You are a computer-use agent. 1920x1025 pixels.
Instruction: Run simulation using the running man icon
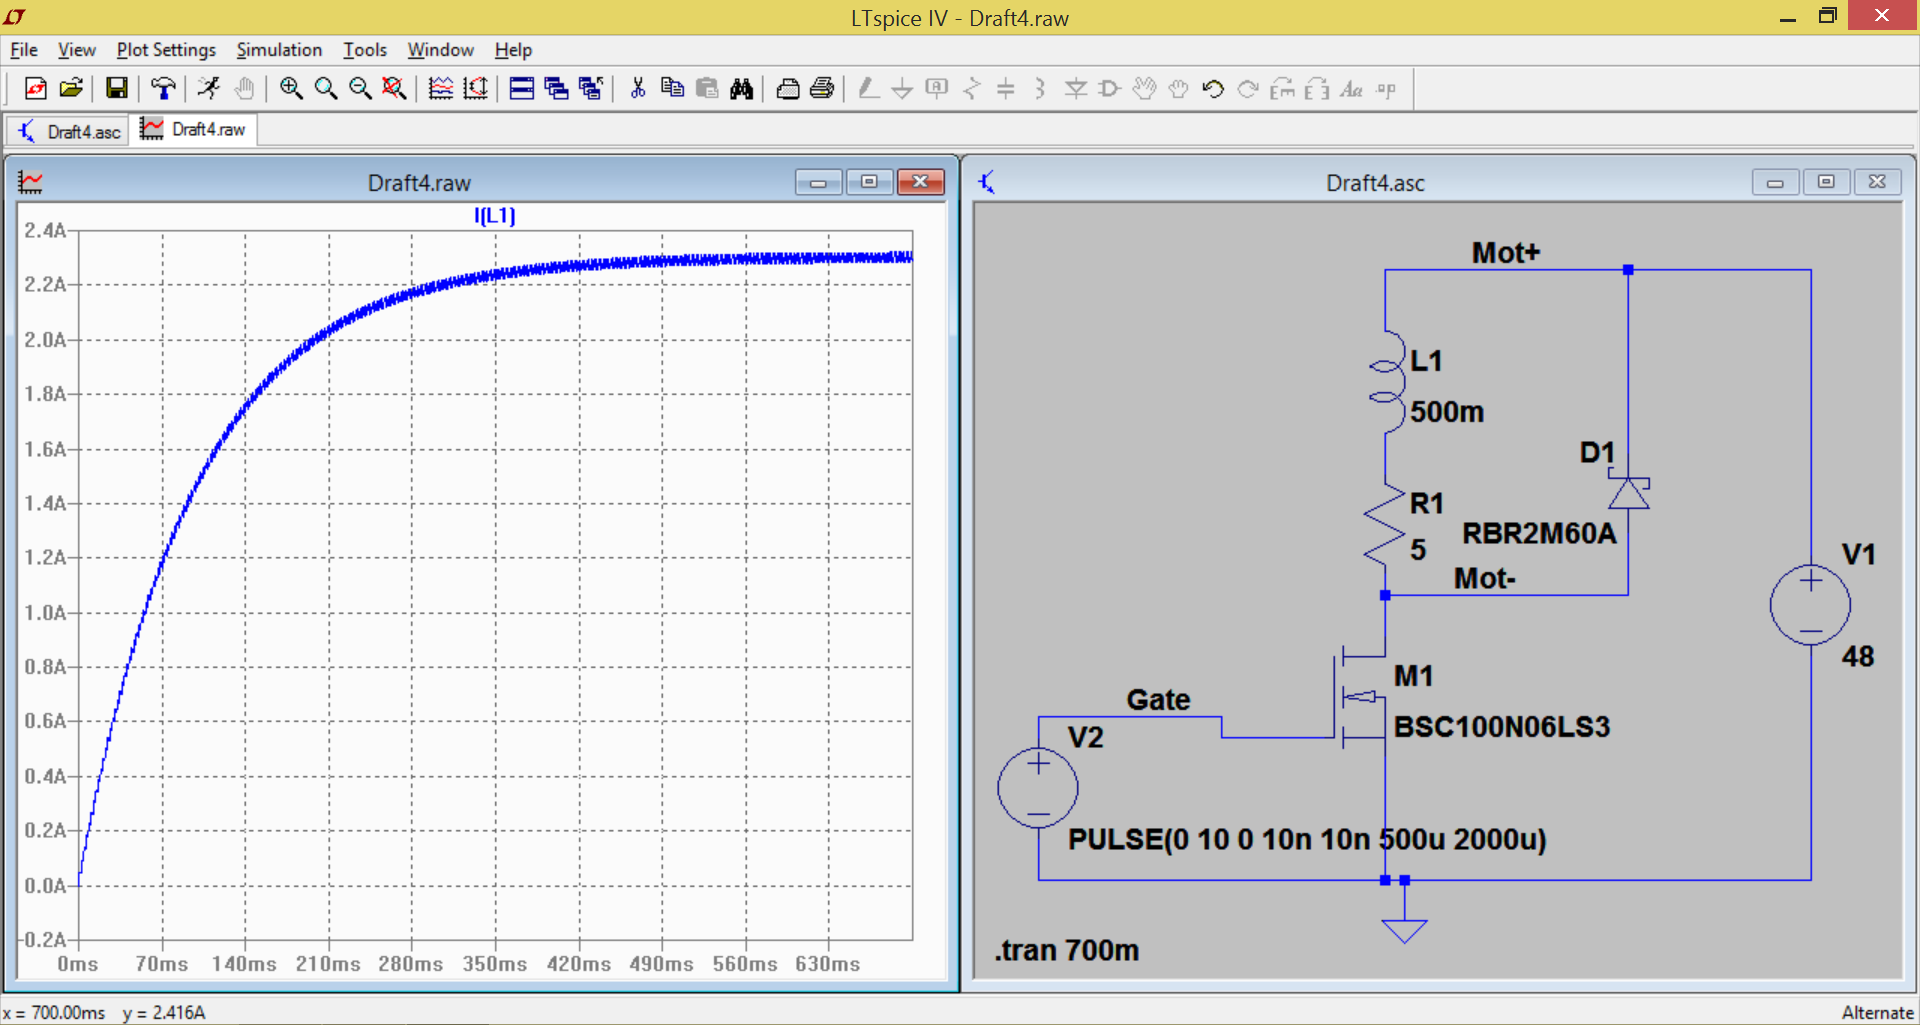click(209, 89)
